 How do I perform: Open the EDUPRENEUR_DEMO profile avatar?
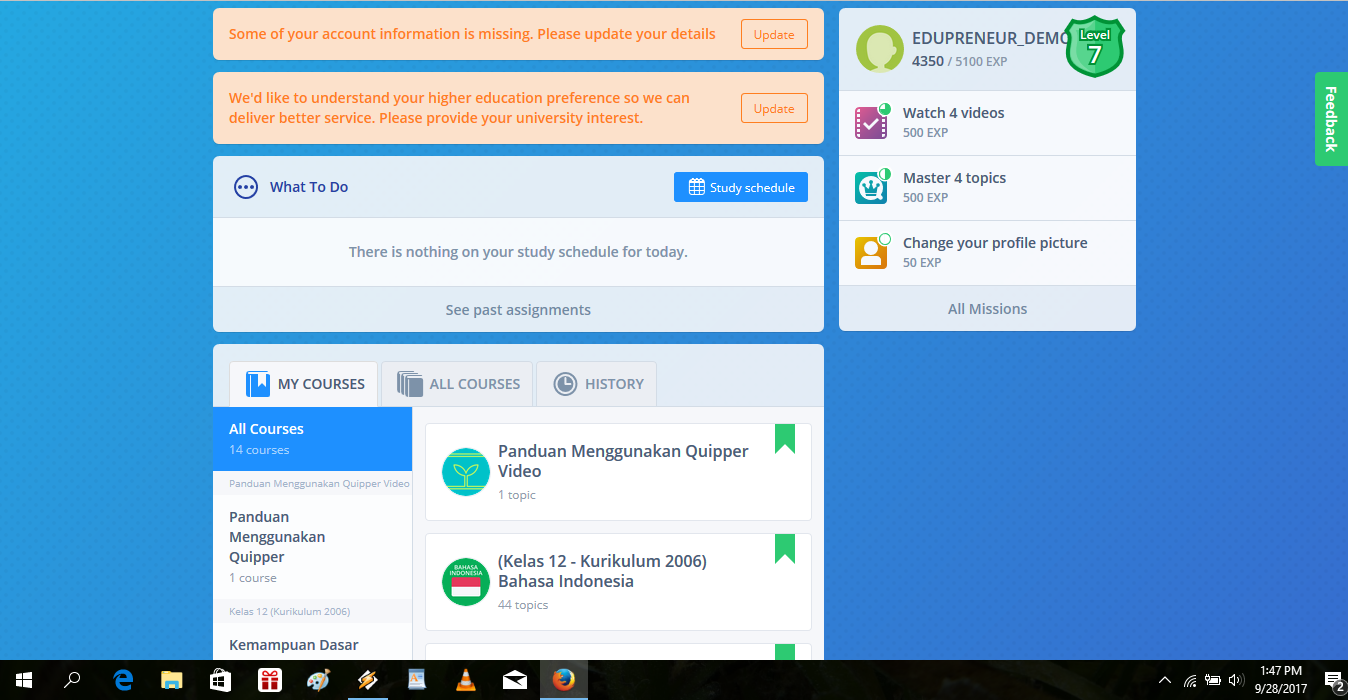click(880, 48)
